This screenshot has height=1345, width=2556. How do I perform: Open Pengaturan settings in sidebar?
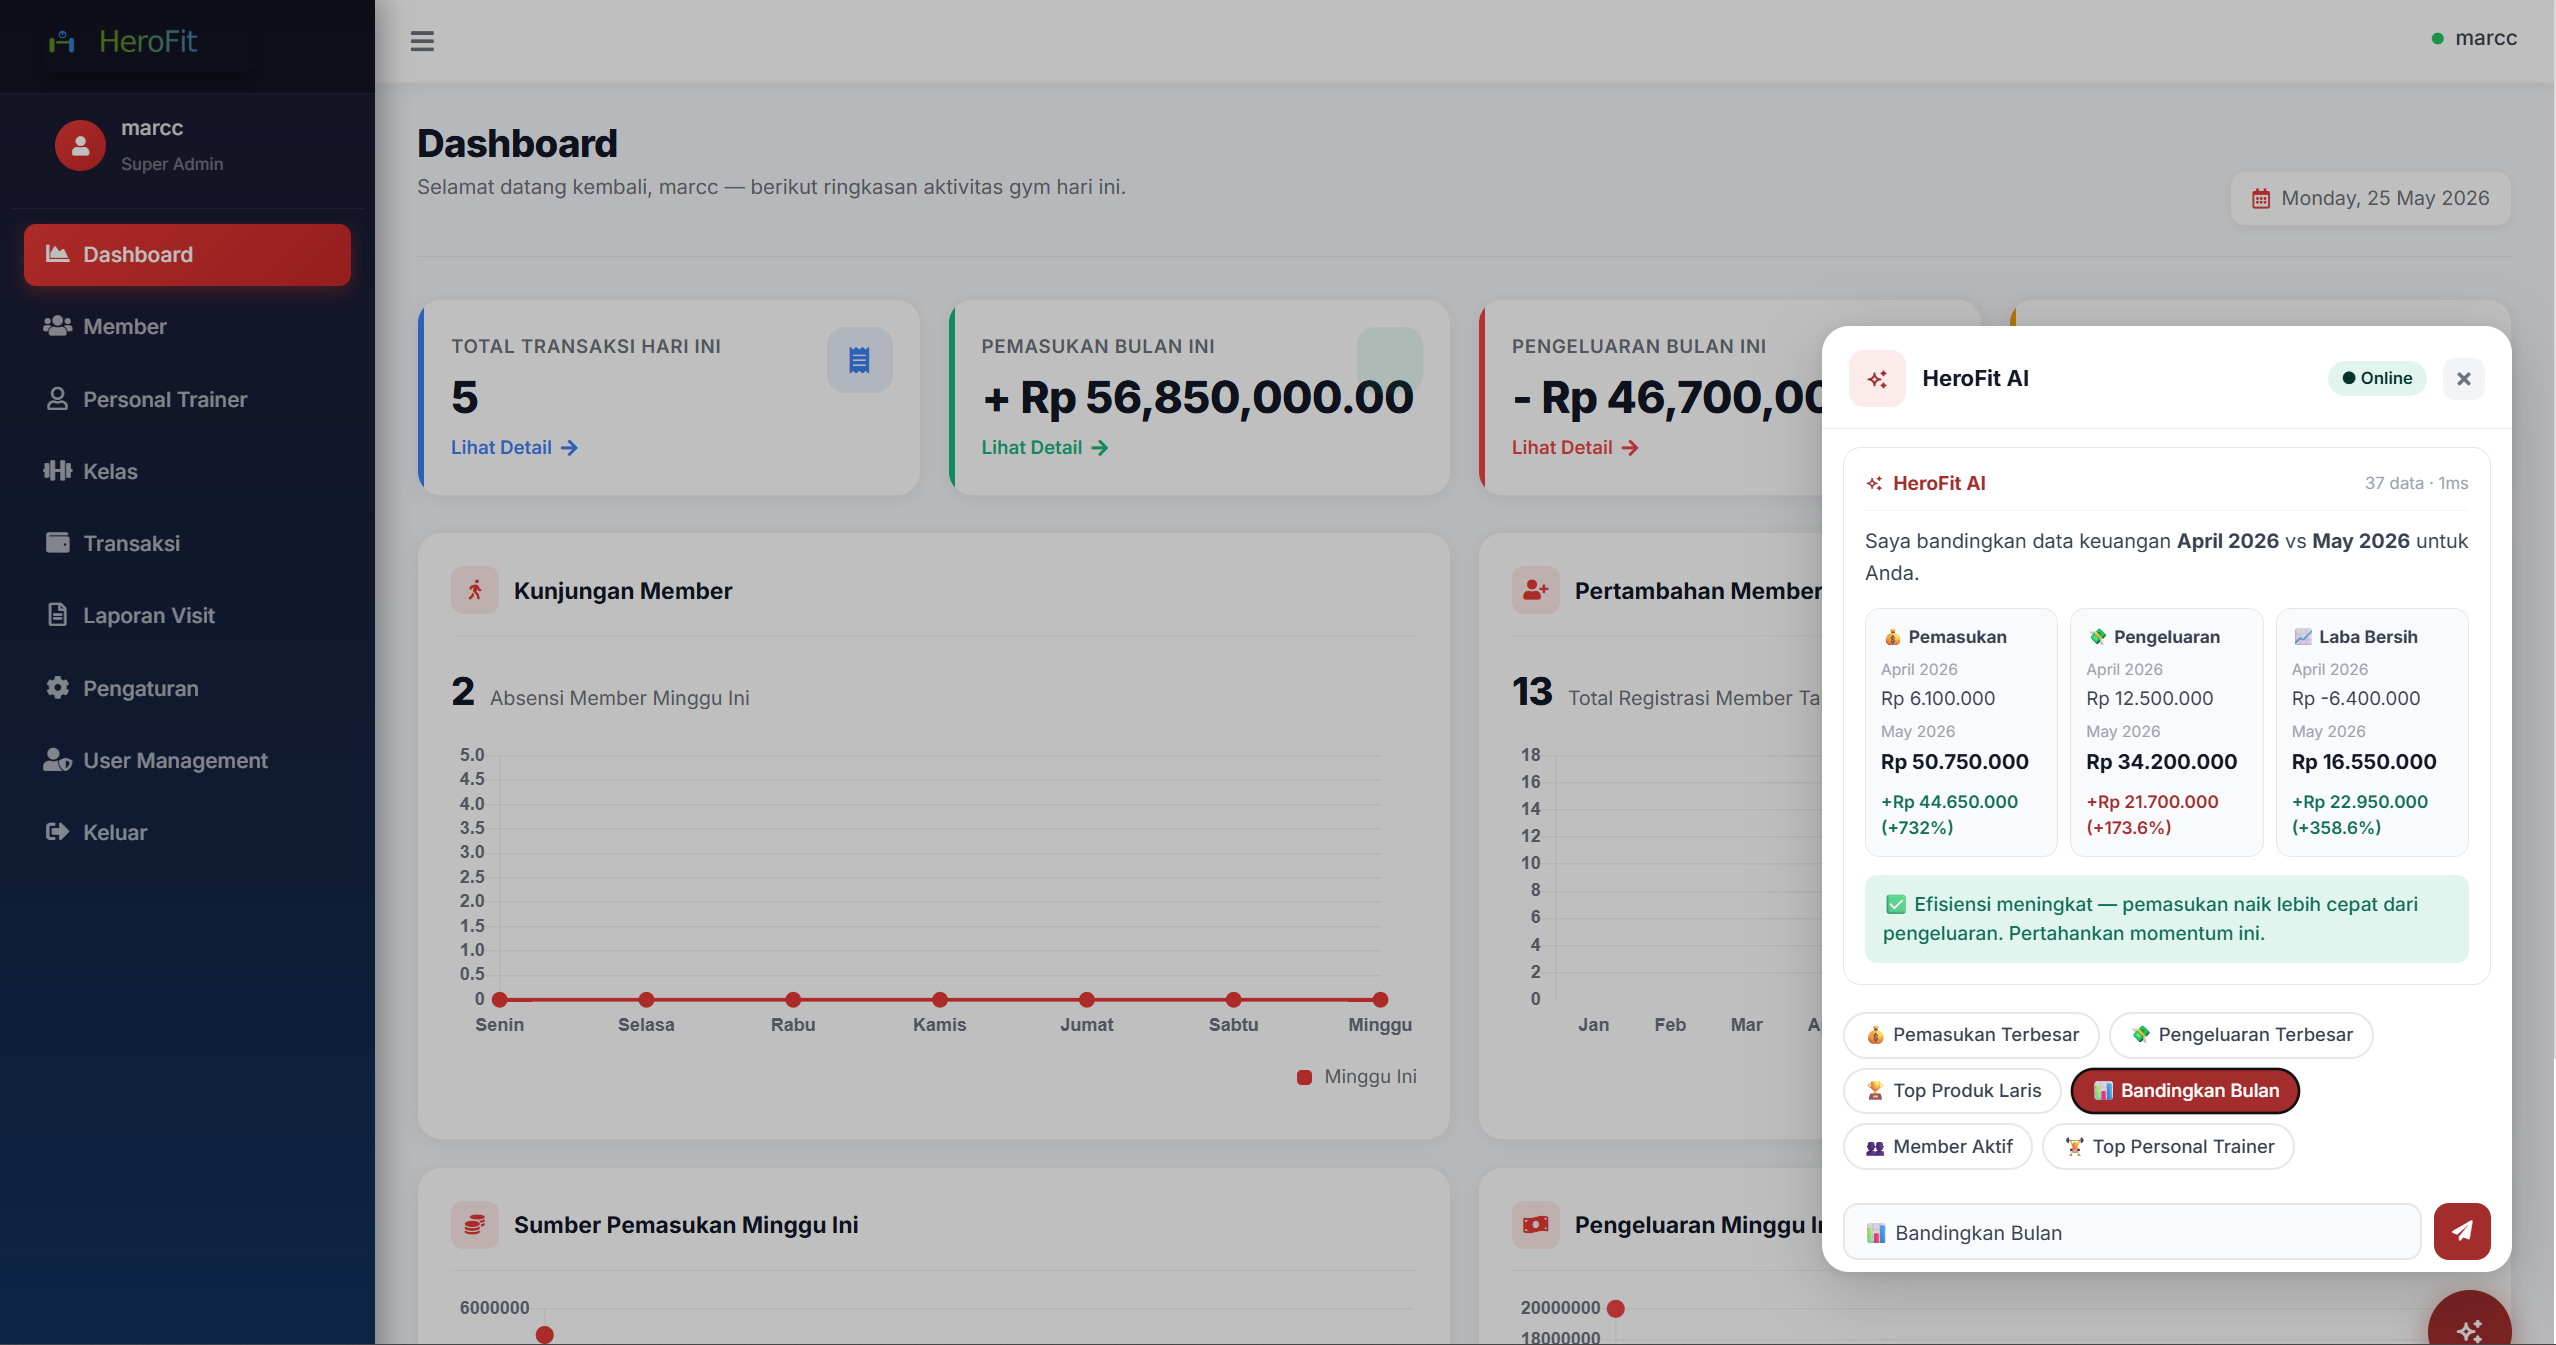tap(187, 688)
